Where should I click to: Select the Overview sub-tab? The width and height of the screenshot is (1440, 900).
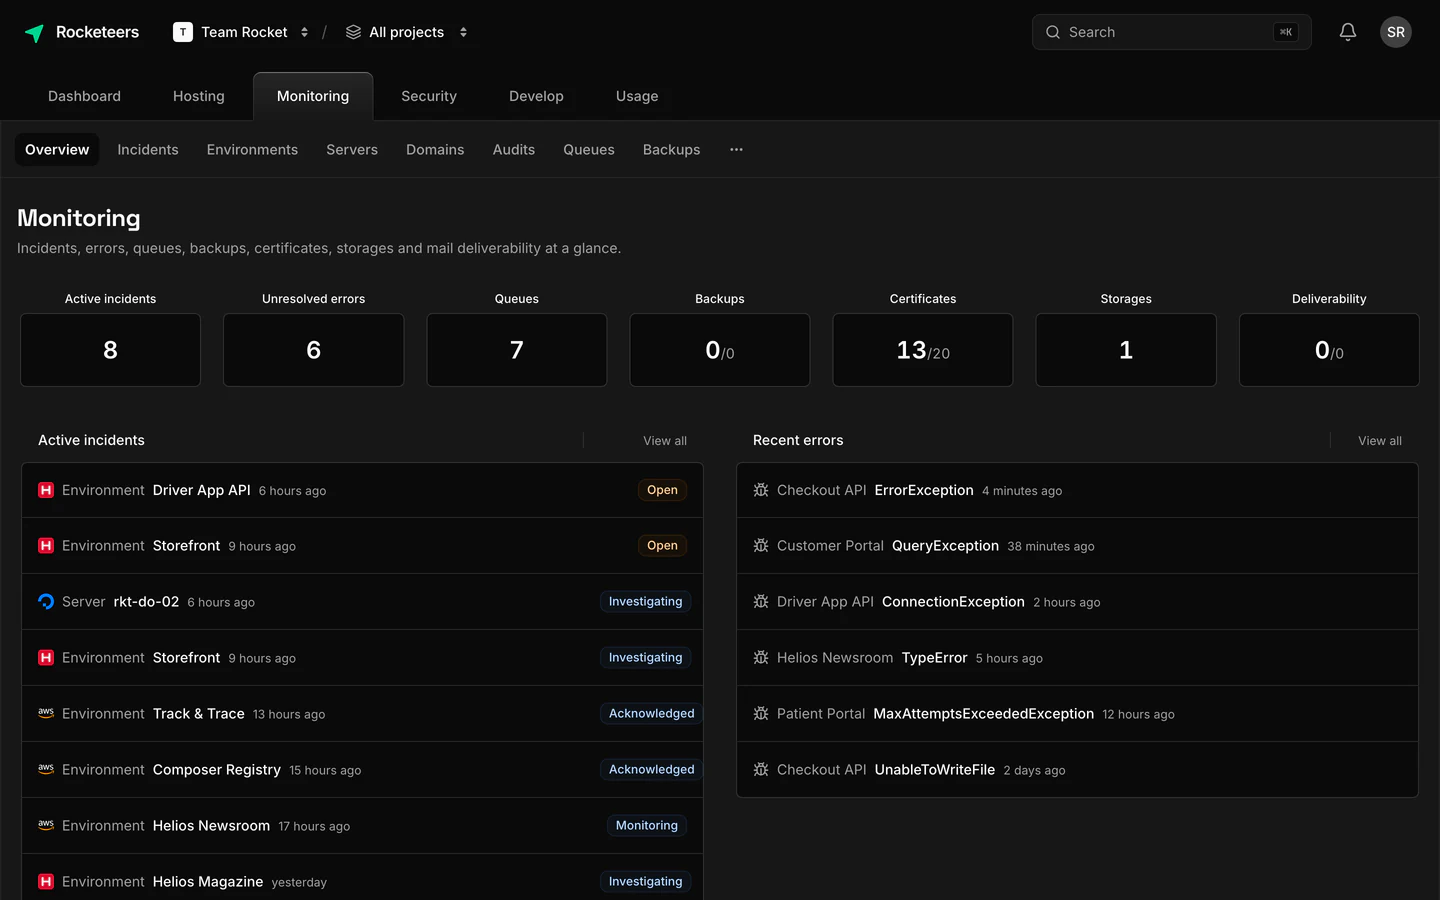click(57, 149)
